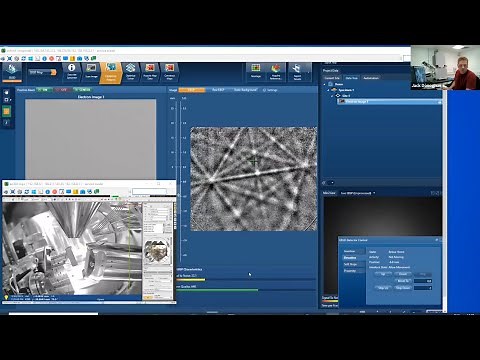This screenshot has height=360, width=480.
Task: Switch to the second Image panel tab
Action: 218,90
